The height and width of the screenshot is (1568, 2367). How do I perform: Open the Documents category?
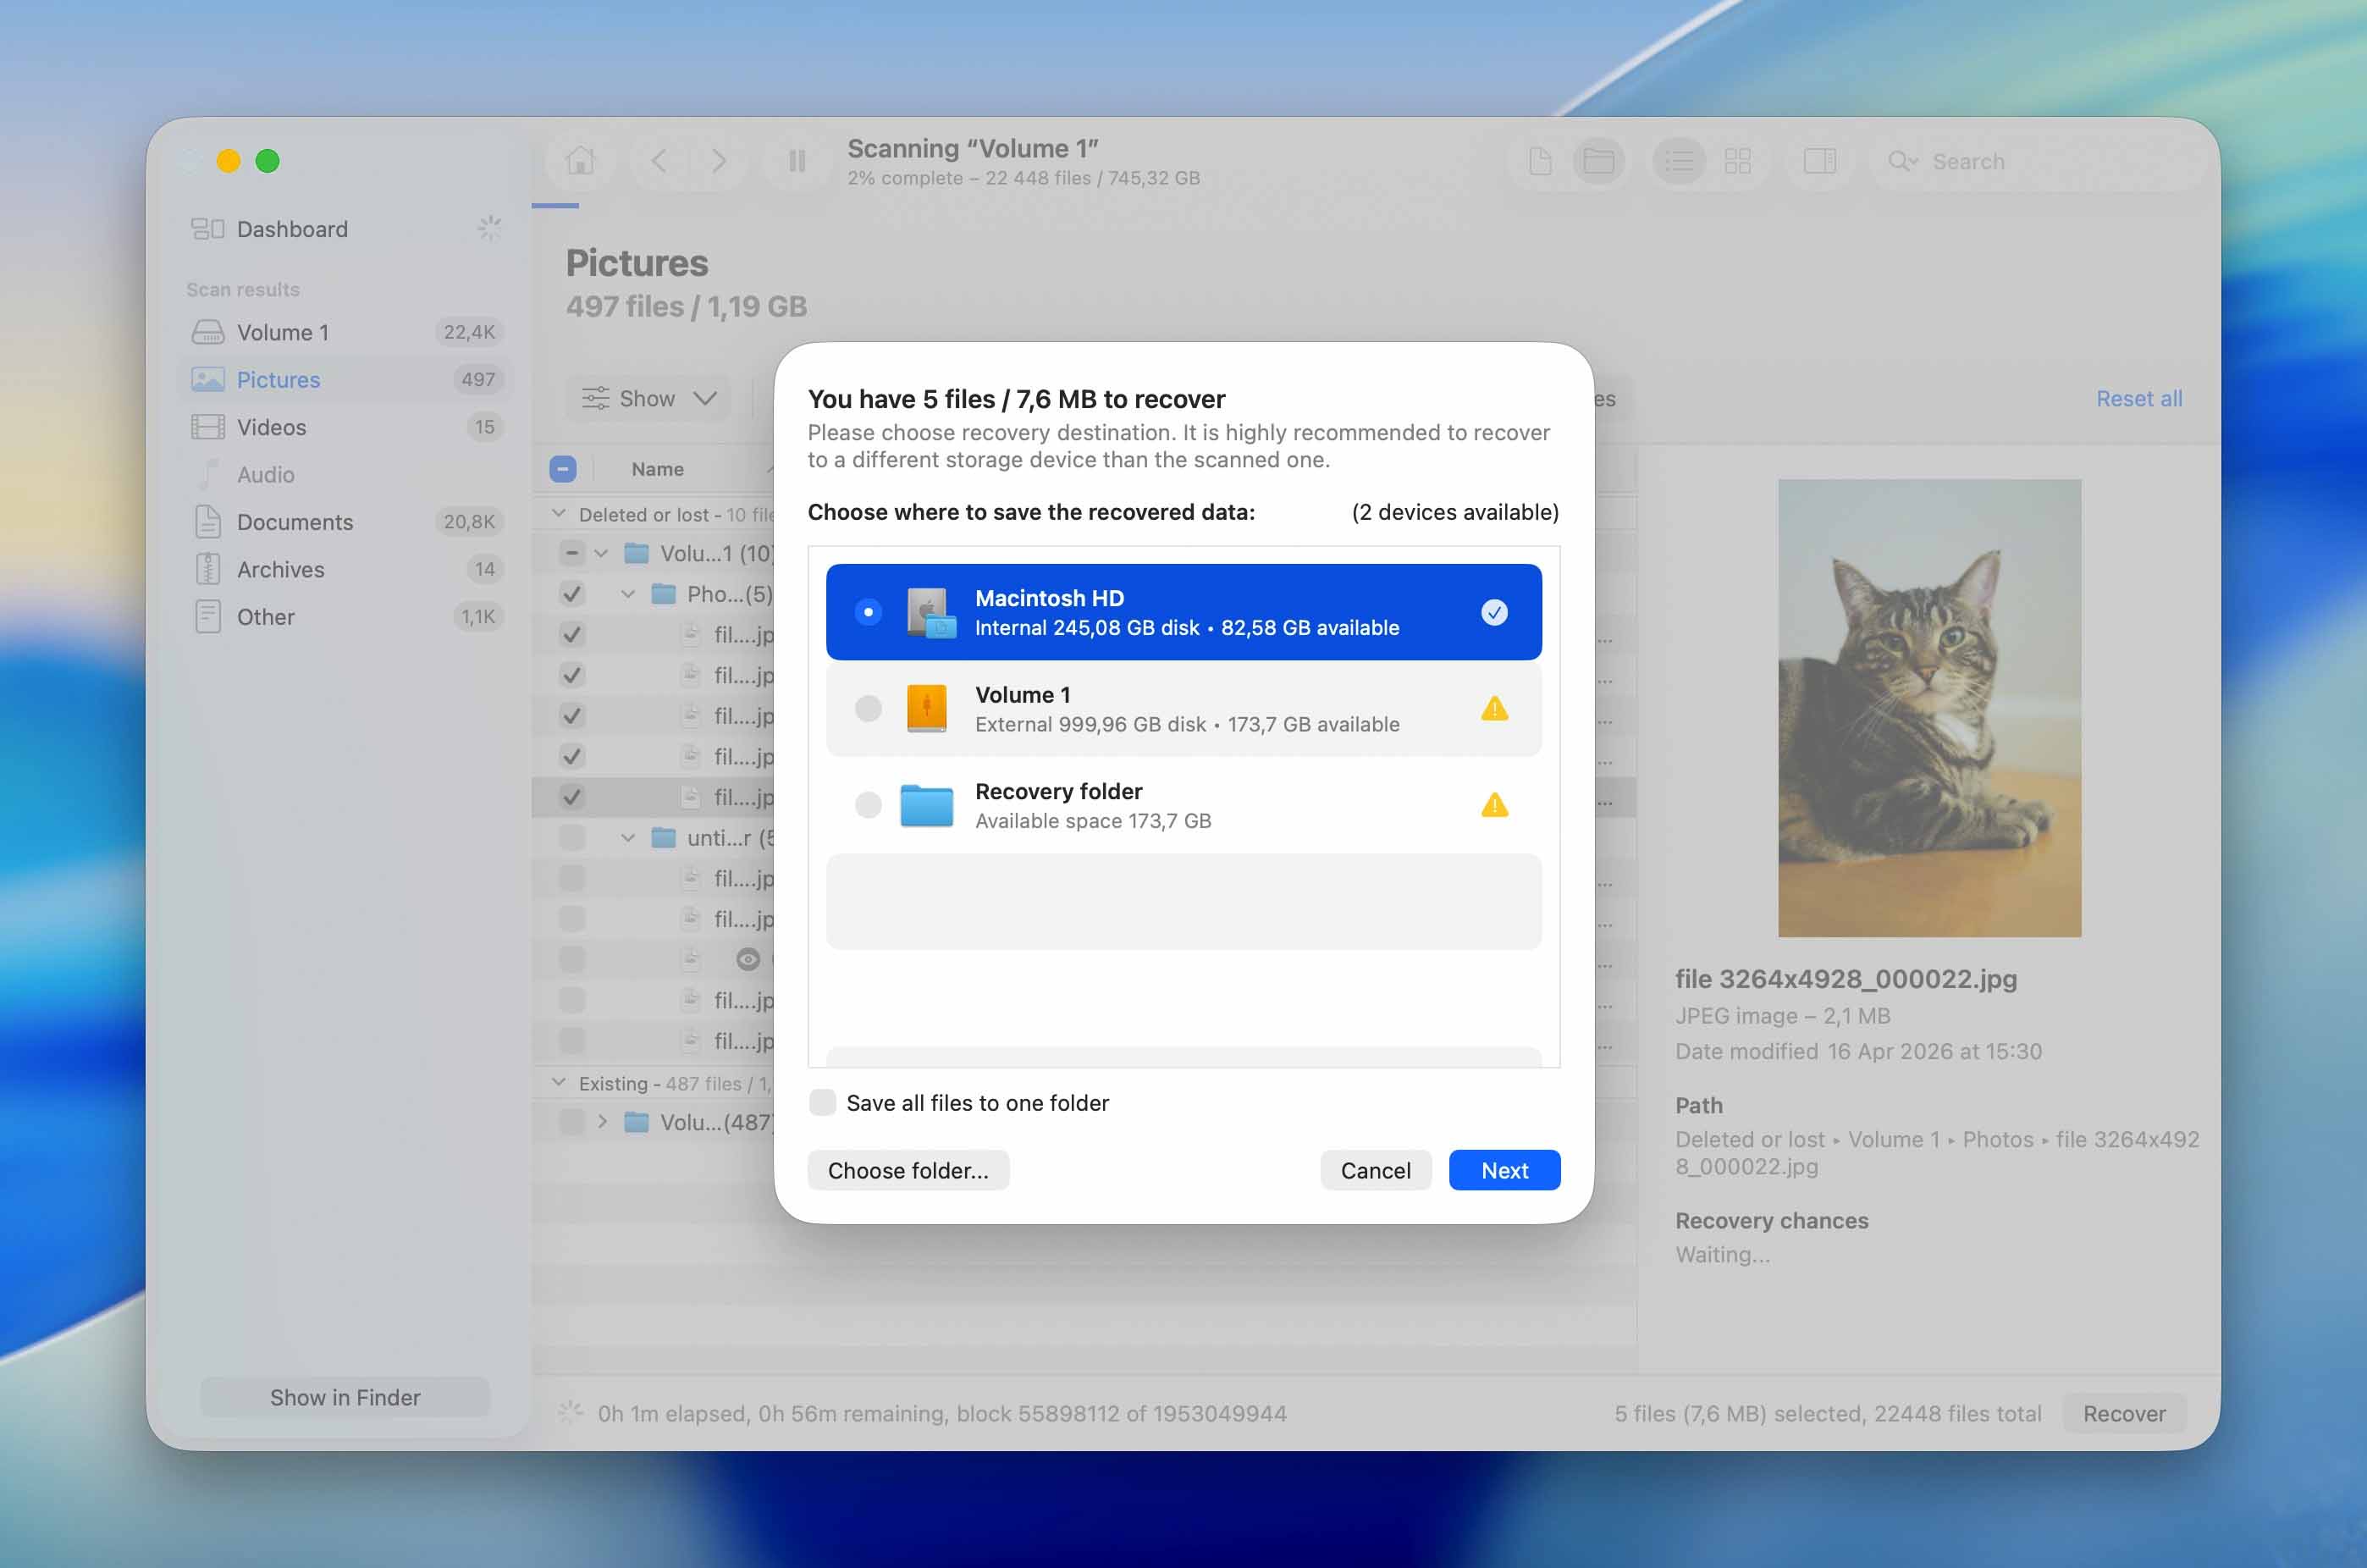click(345, 522)
